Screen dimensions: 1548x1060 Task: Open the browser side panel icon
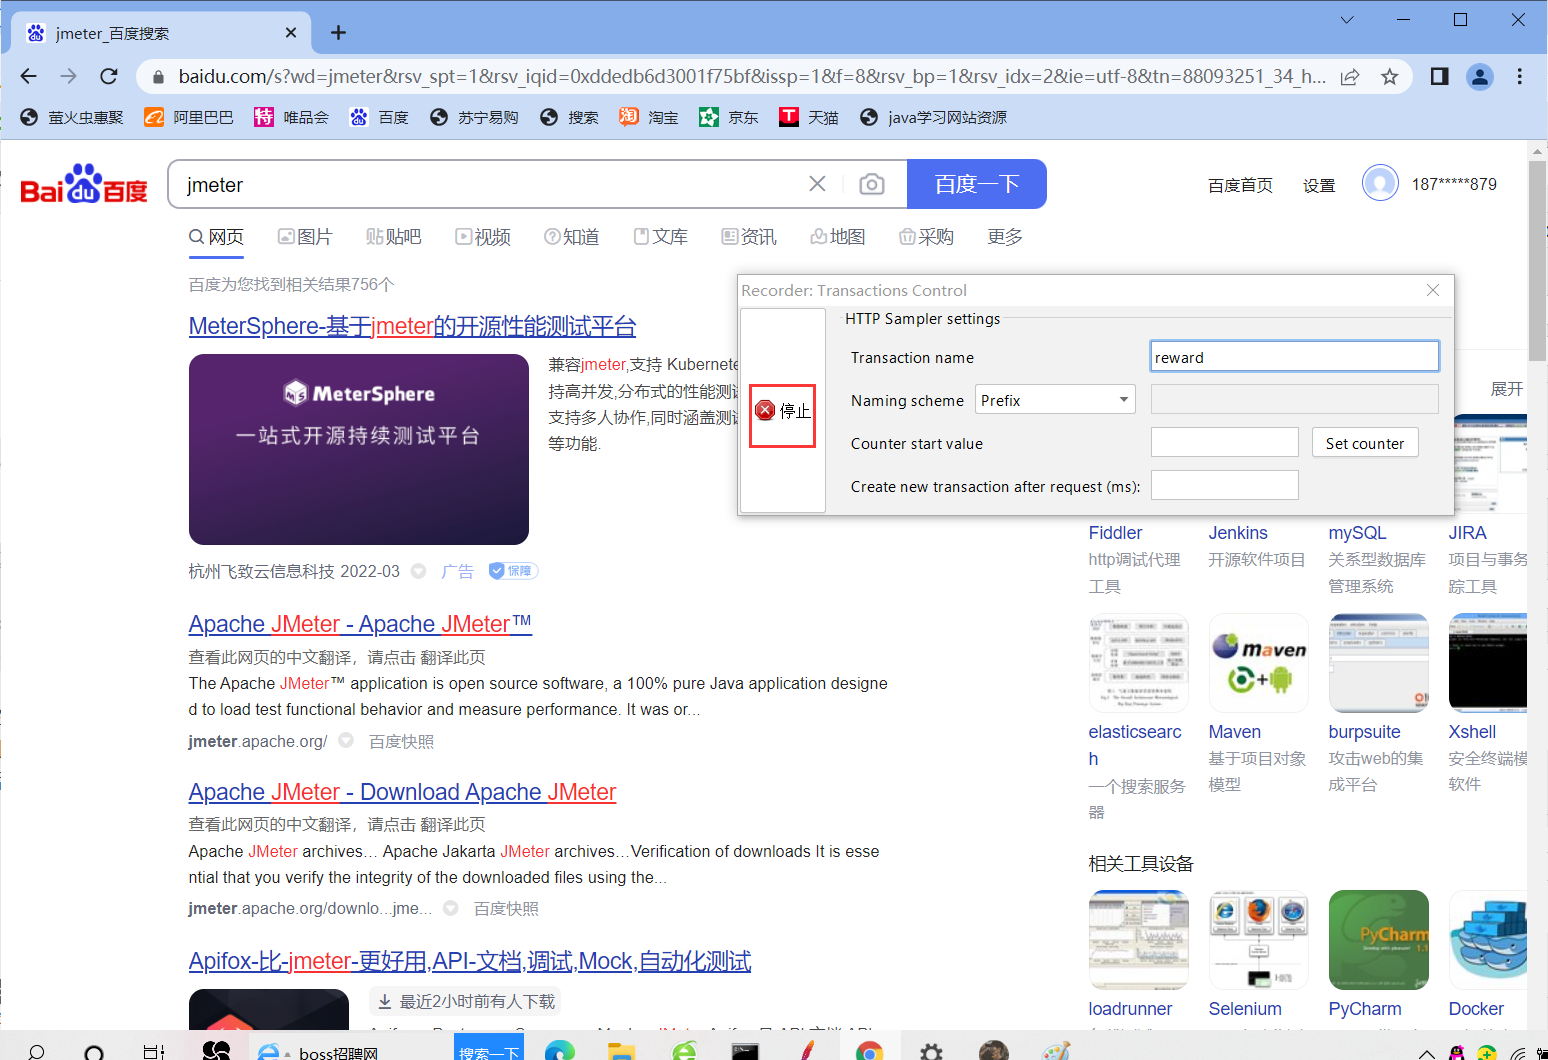(1438, 76)
